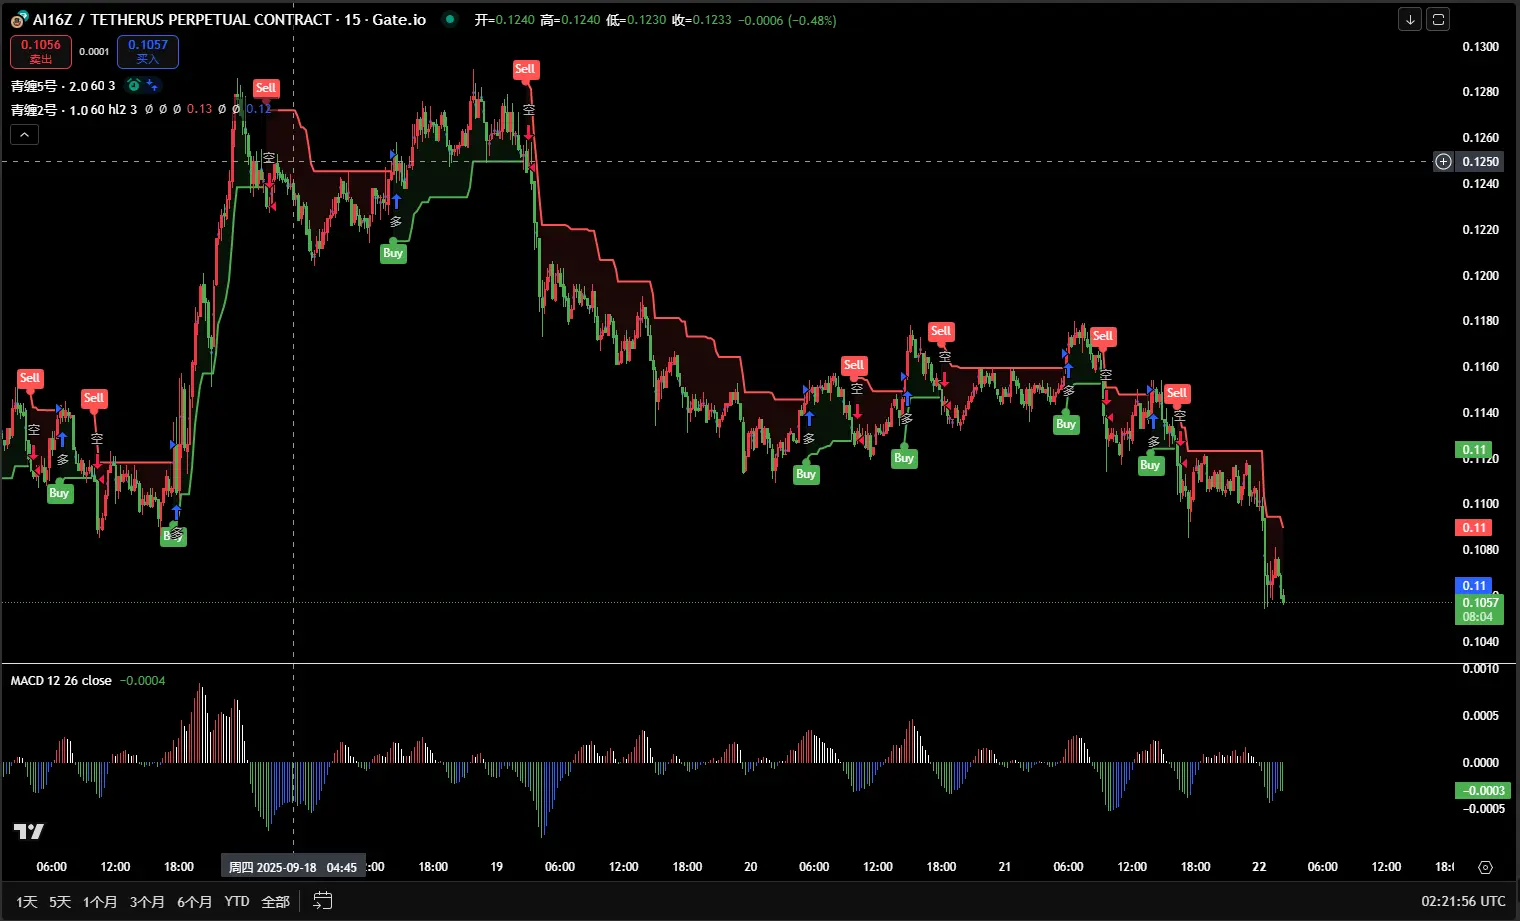Collapse the indicator legend with the chevron

point(24,134)
